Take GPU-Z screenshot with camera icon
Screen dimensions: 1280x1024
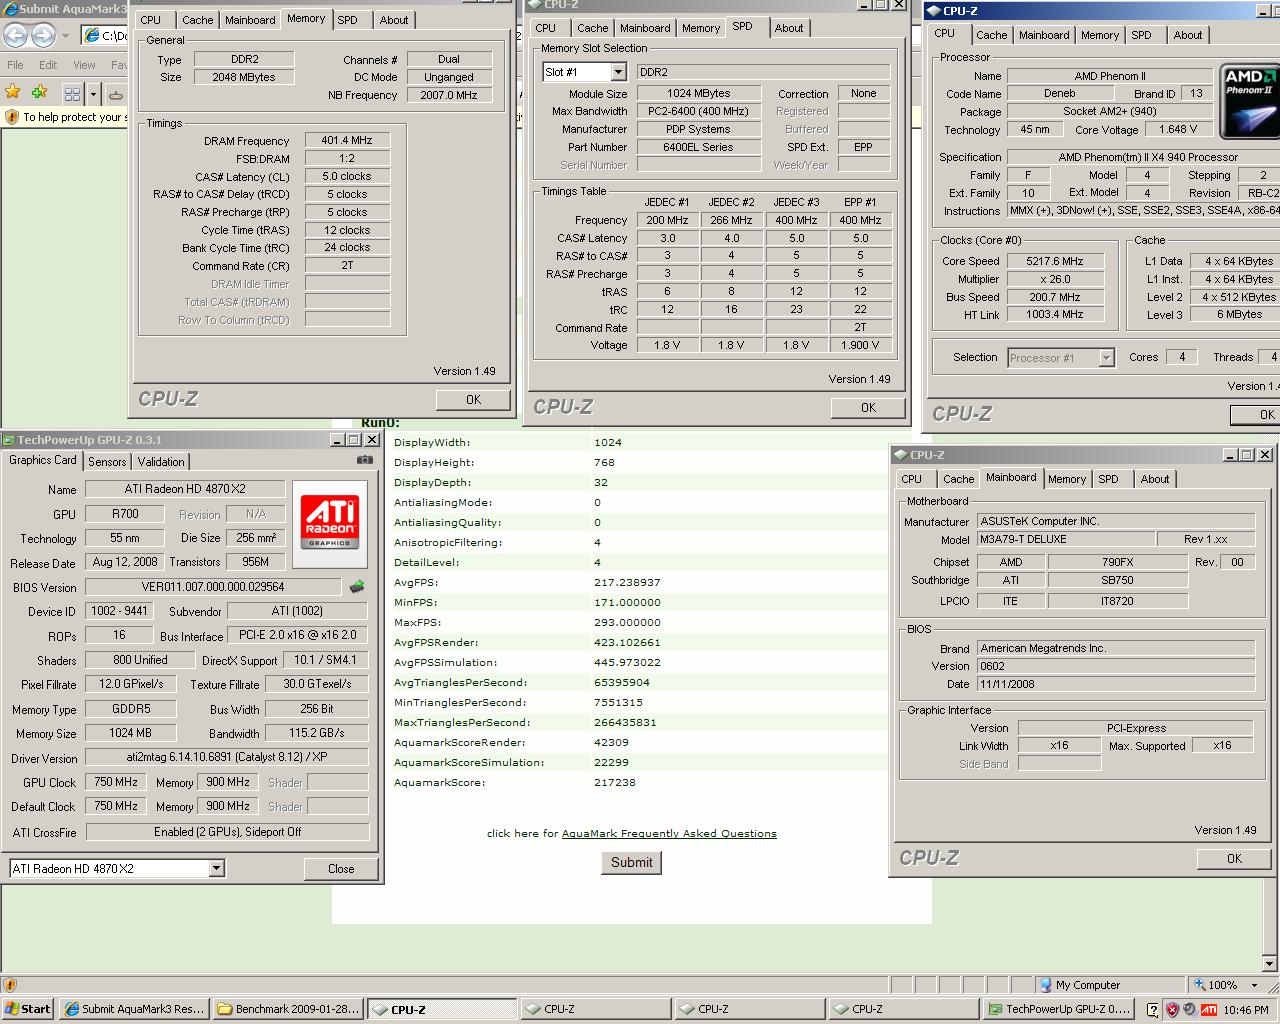point(364,460)
